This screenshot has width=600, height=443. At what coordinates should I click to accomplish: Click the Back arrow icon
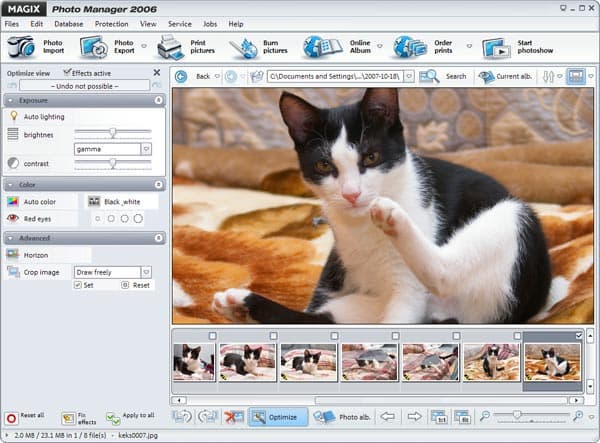tap(181, 77)
